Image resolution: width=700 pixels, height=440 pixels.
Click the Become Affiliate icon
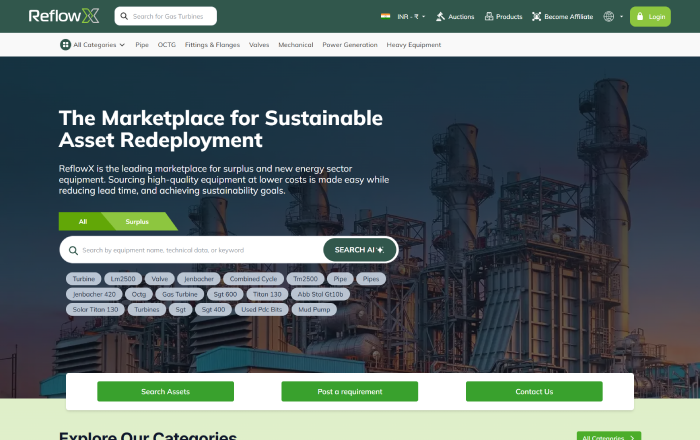click(x=537, y=17)
